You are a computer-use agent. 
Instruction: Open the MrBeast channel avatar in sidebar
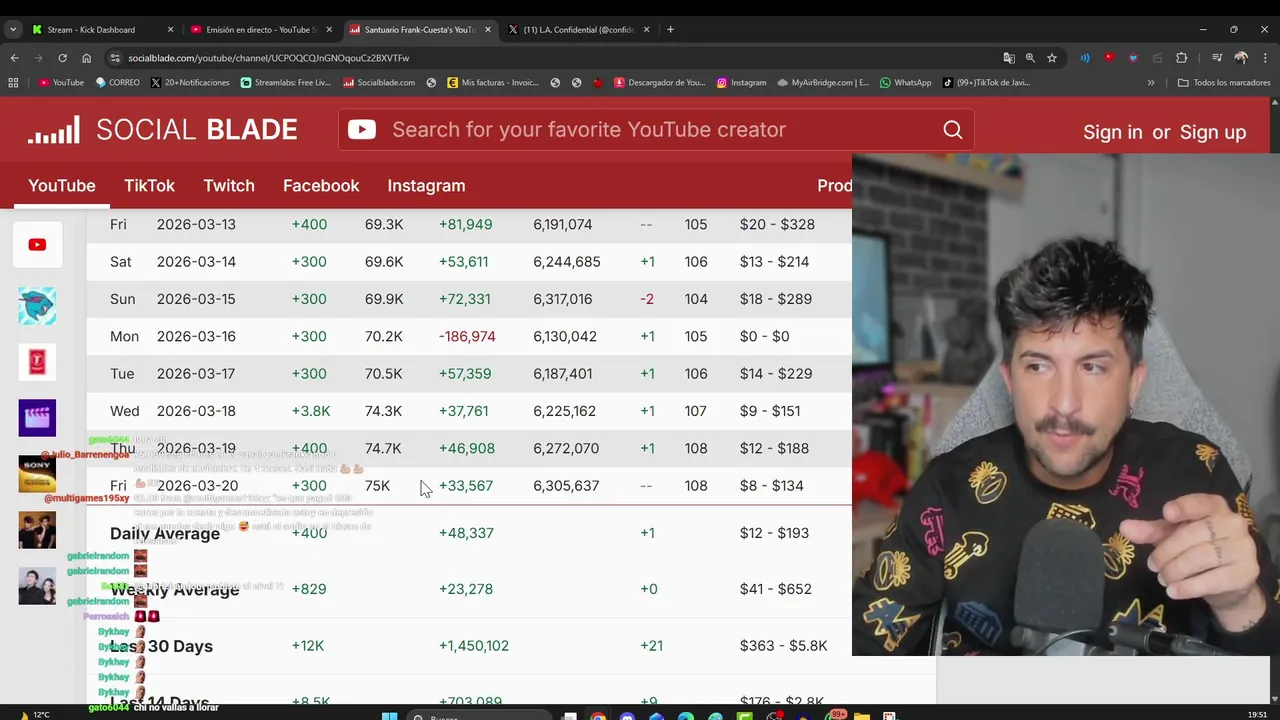(37, 306)
